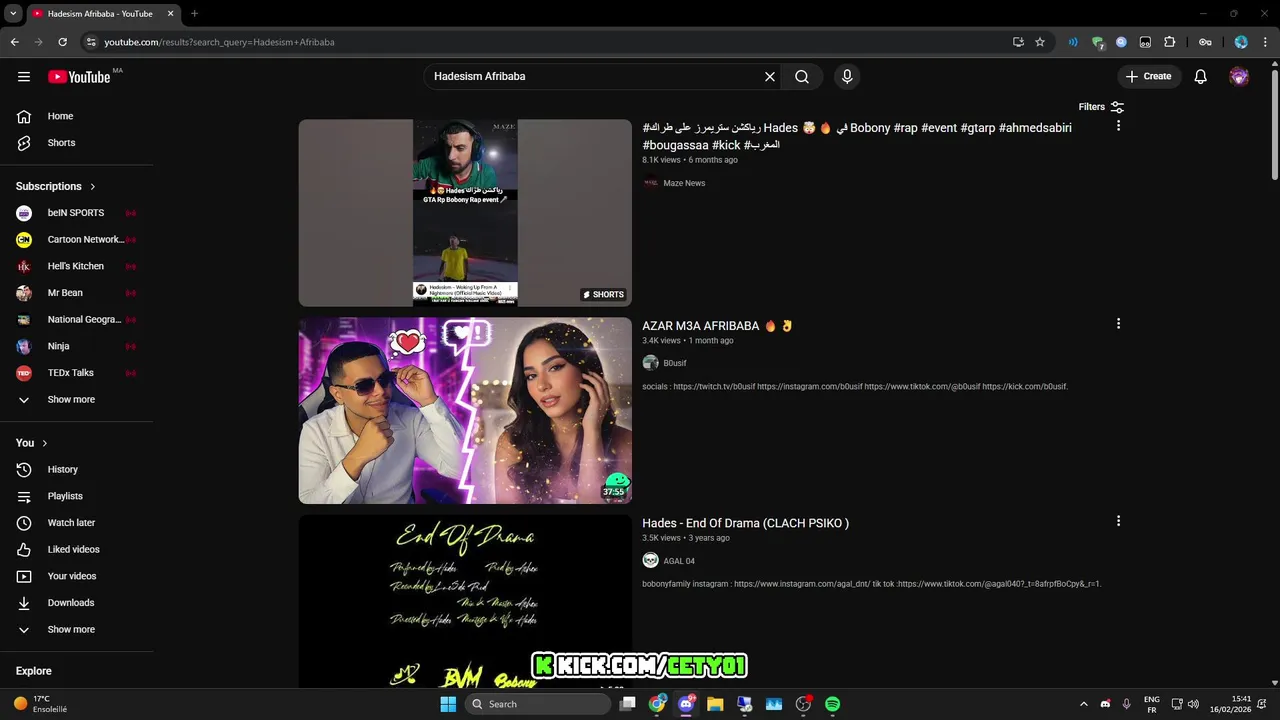Expand the You section chevron

click(x=44, y=443)
